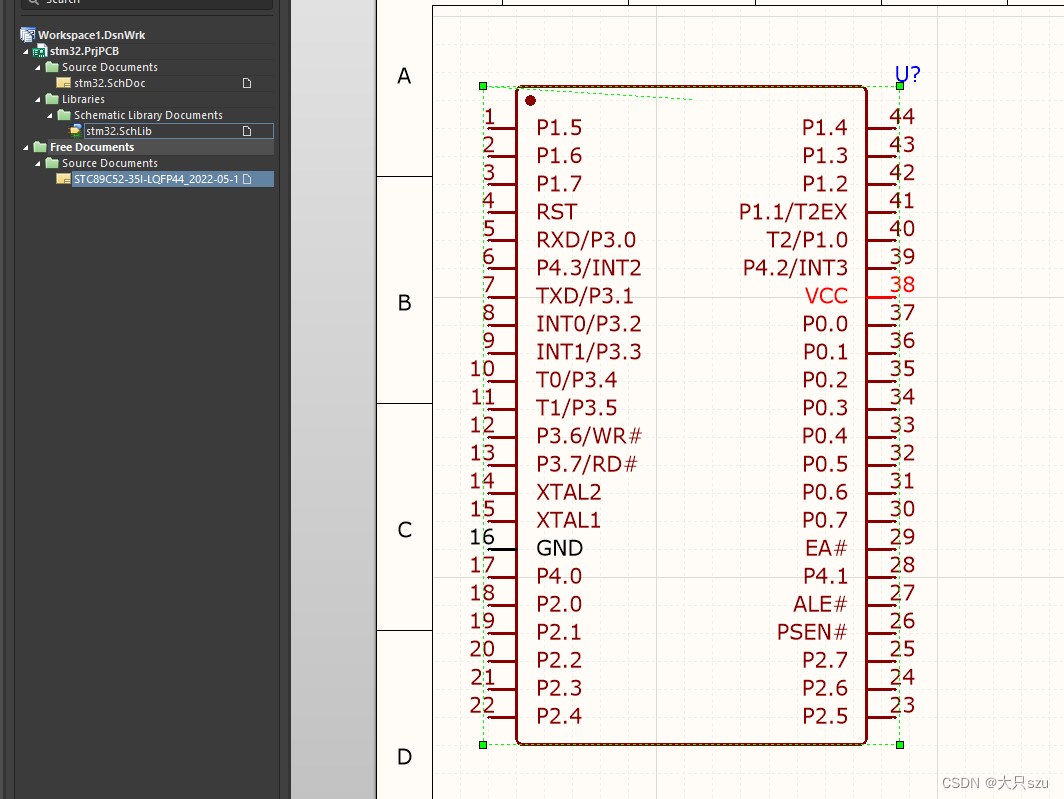
Task: Open STC89C52-35I-LQFP44 document
Action: 156,179
